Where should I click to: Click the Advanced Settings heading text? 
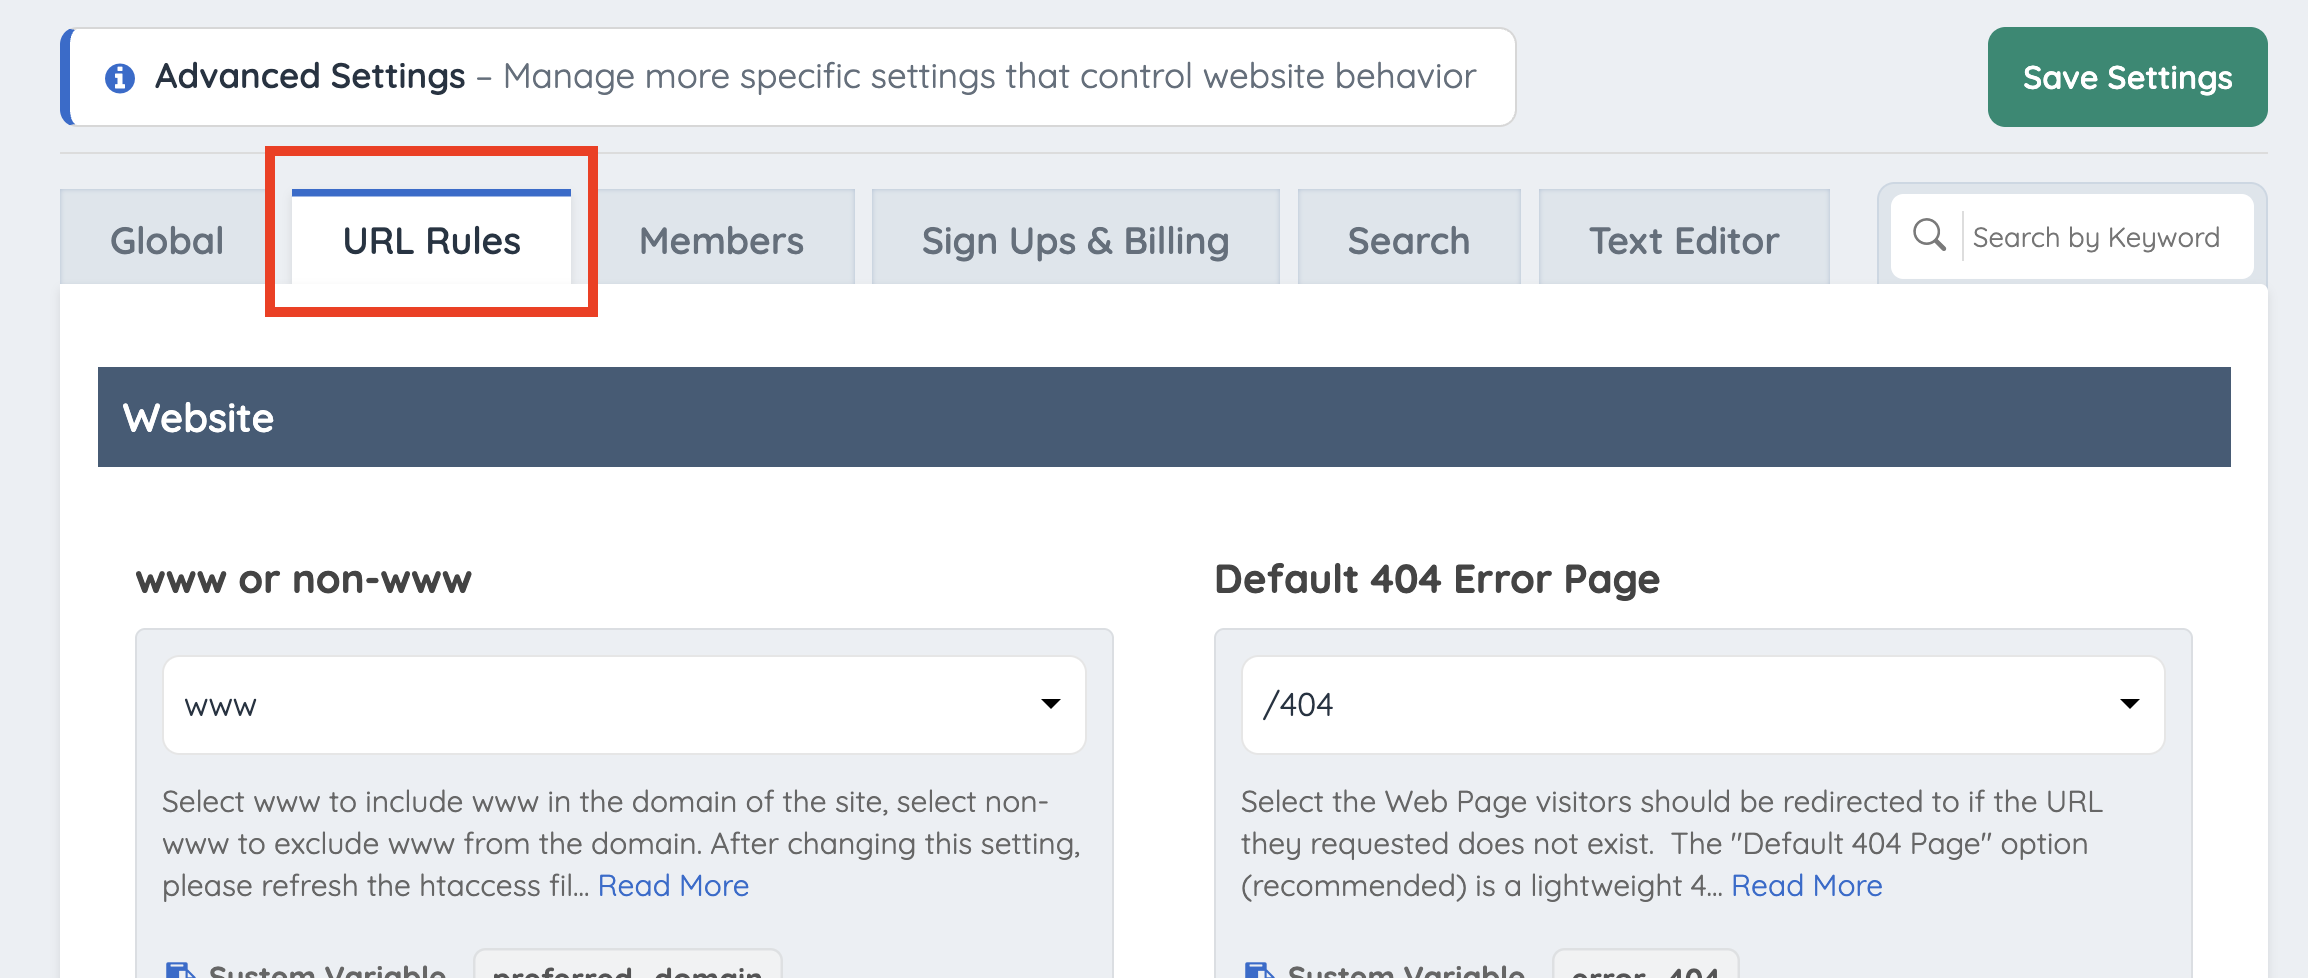[x=310, y=76]
